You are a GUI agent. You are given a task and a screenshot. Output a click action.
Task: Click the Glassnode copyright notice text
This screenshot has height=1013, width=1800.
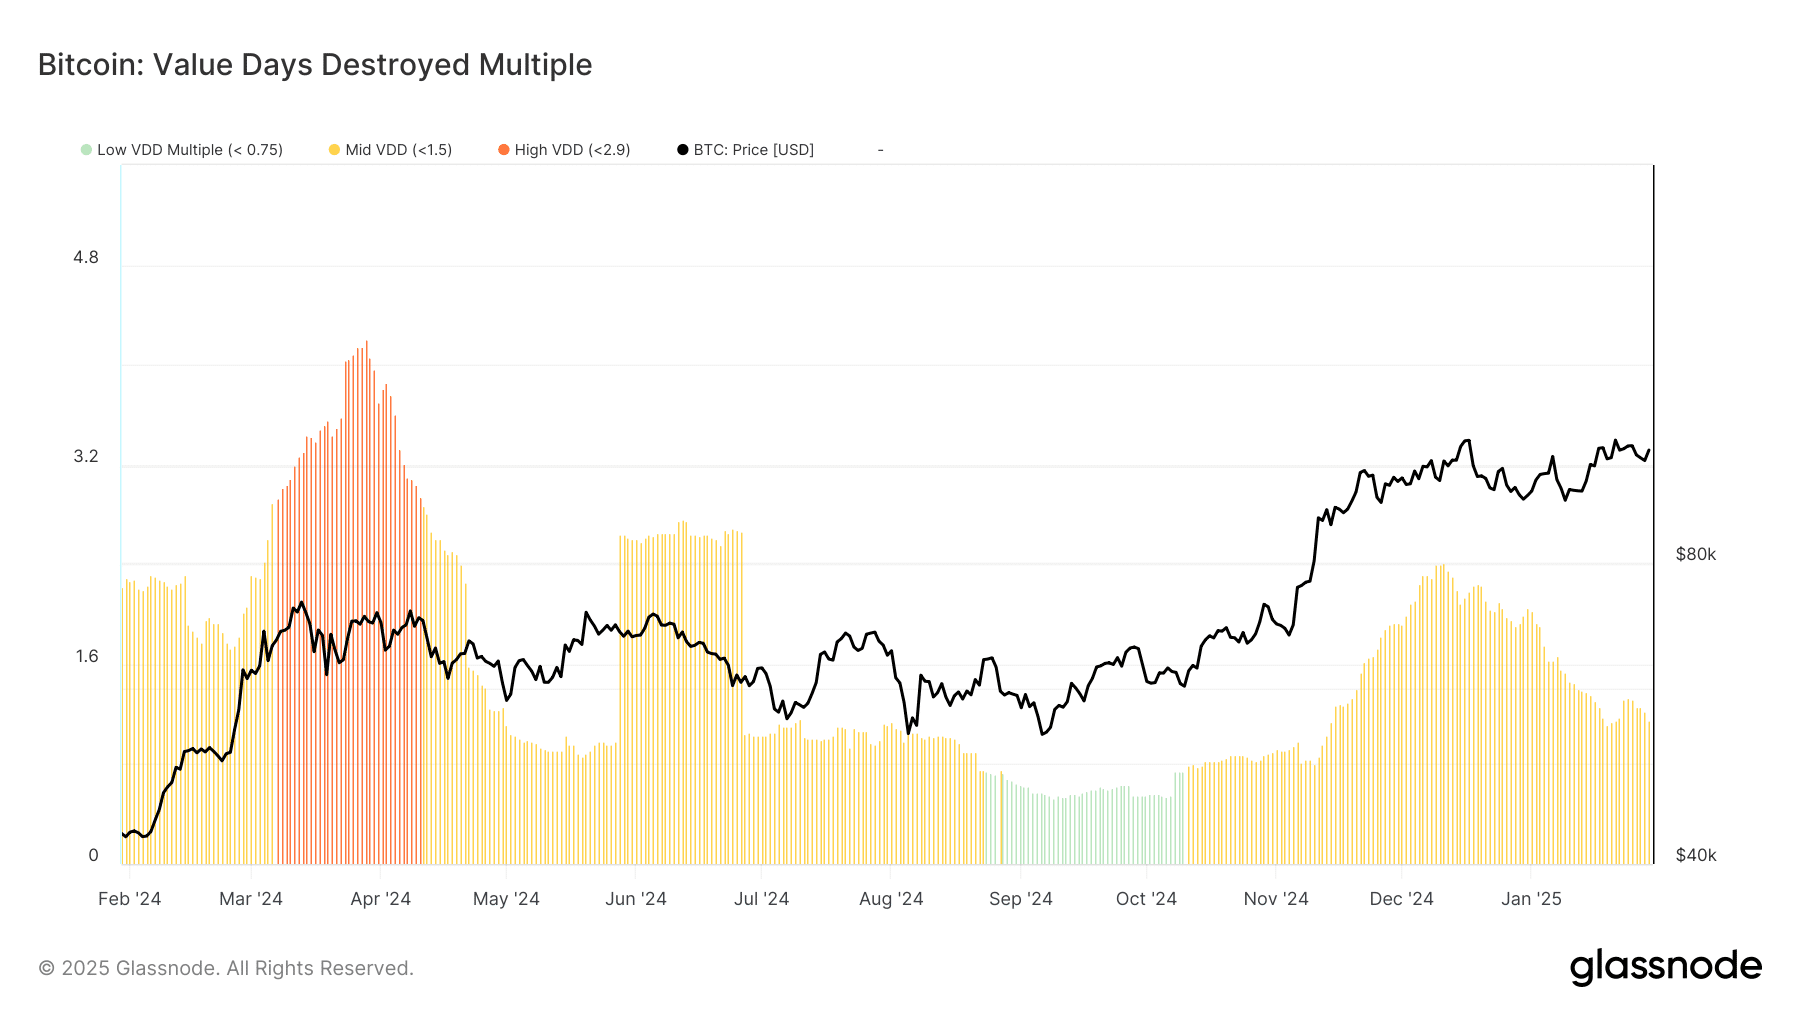click(x=226, y=968)
